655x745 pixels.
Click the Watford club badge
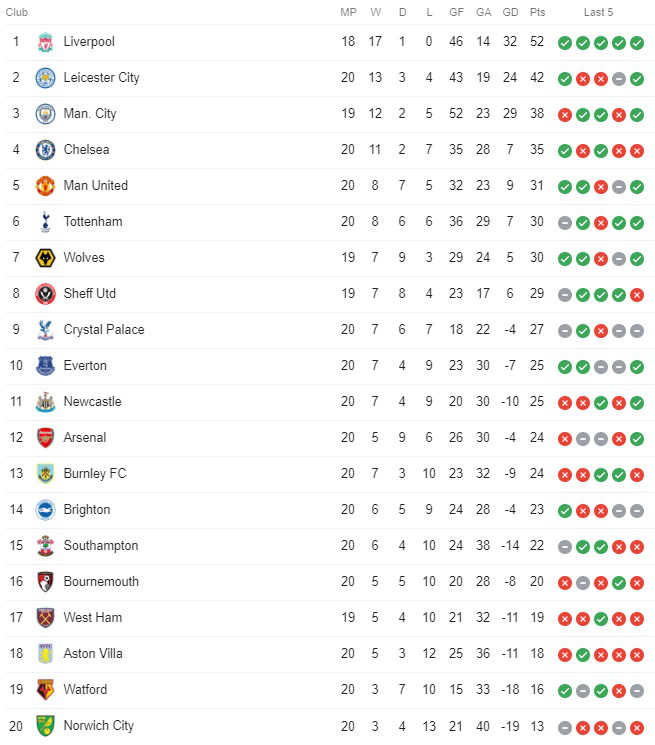pos(46,690)
